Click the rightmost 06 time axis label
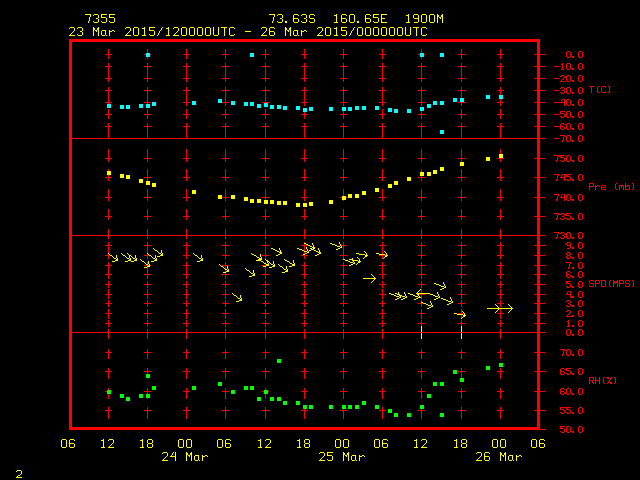Viewport: 640px width, 480px height. pos(538,444)
